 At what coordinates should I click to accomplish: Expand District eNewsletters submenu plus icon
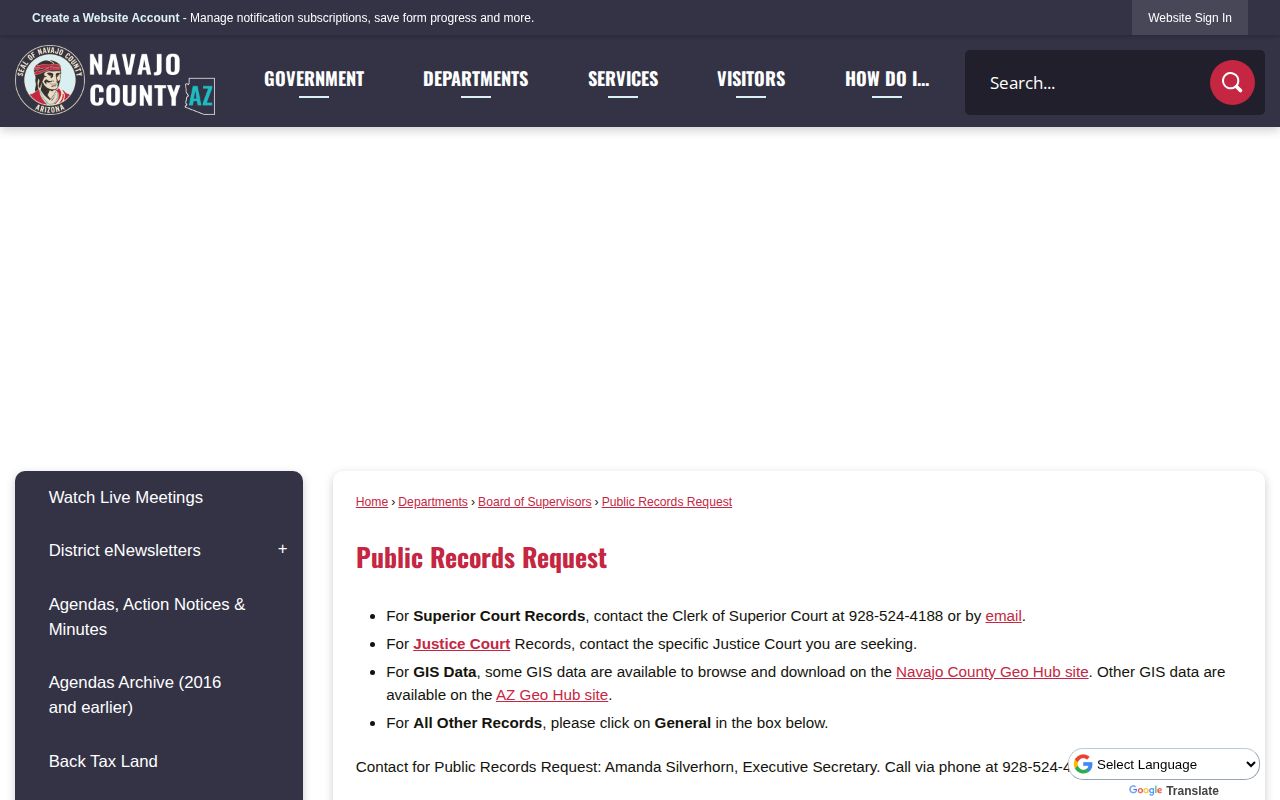(283, 550)
